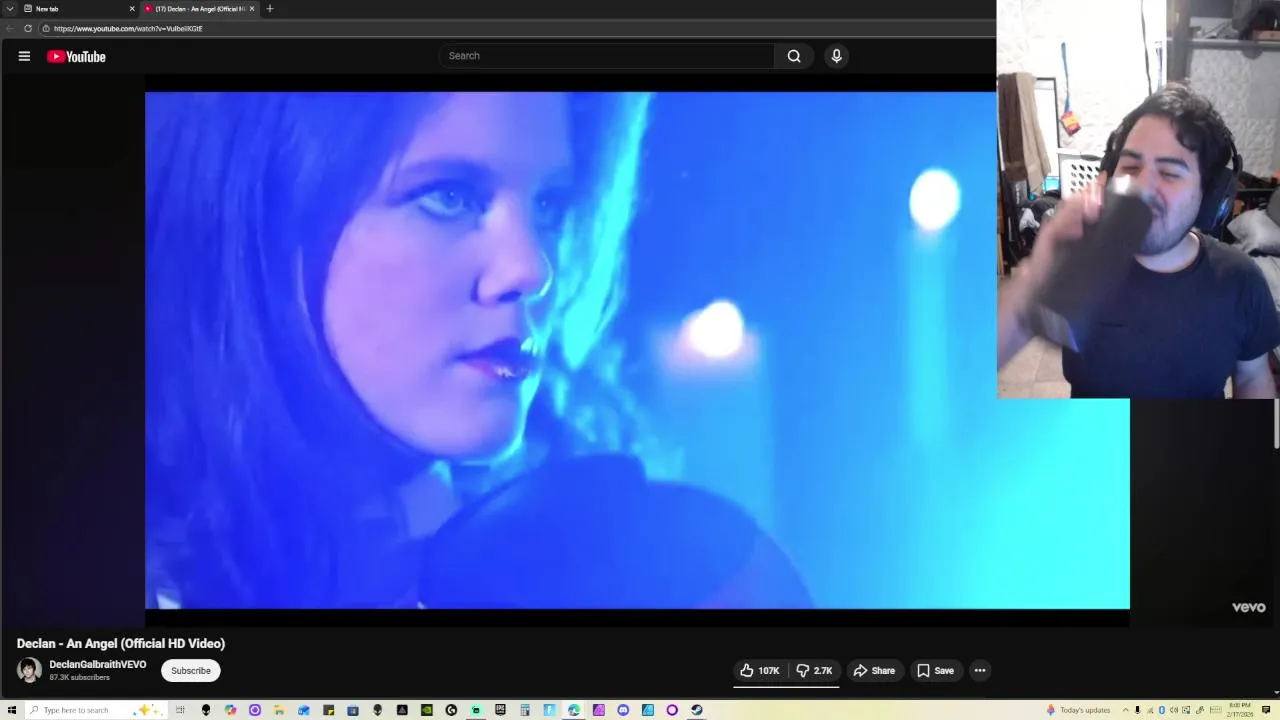
Task: Expand hidden system tray icons chevron
Action: 1125,710
